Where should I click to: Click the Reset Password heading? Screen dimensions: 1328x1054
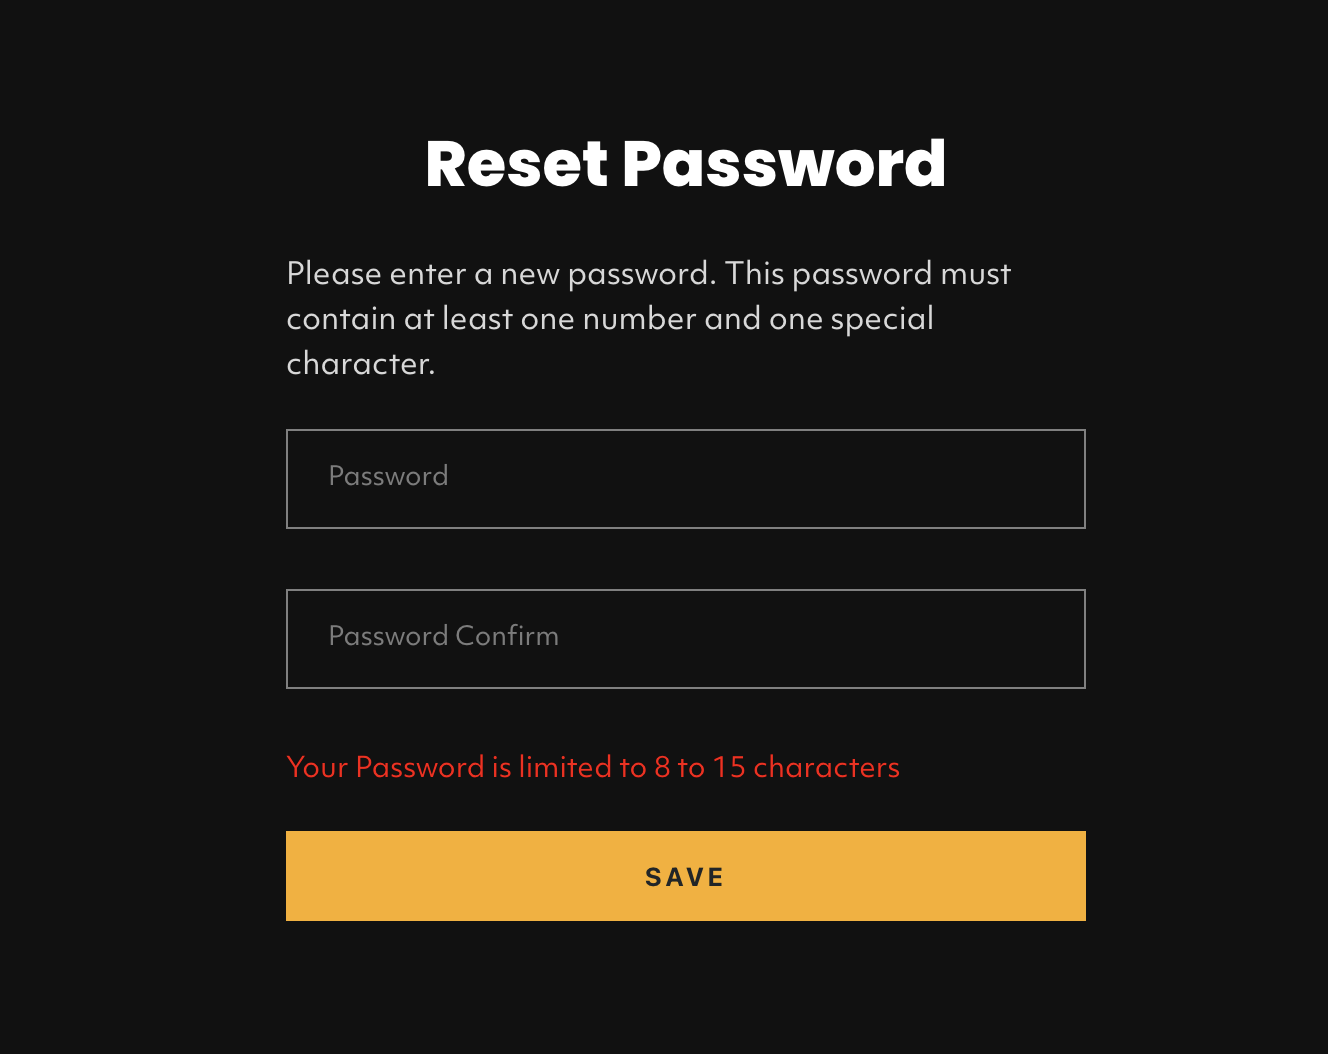(x=685, y=163)
